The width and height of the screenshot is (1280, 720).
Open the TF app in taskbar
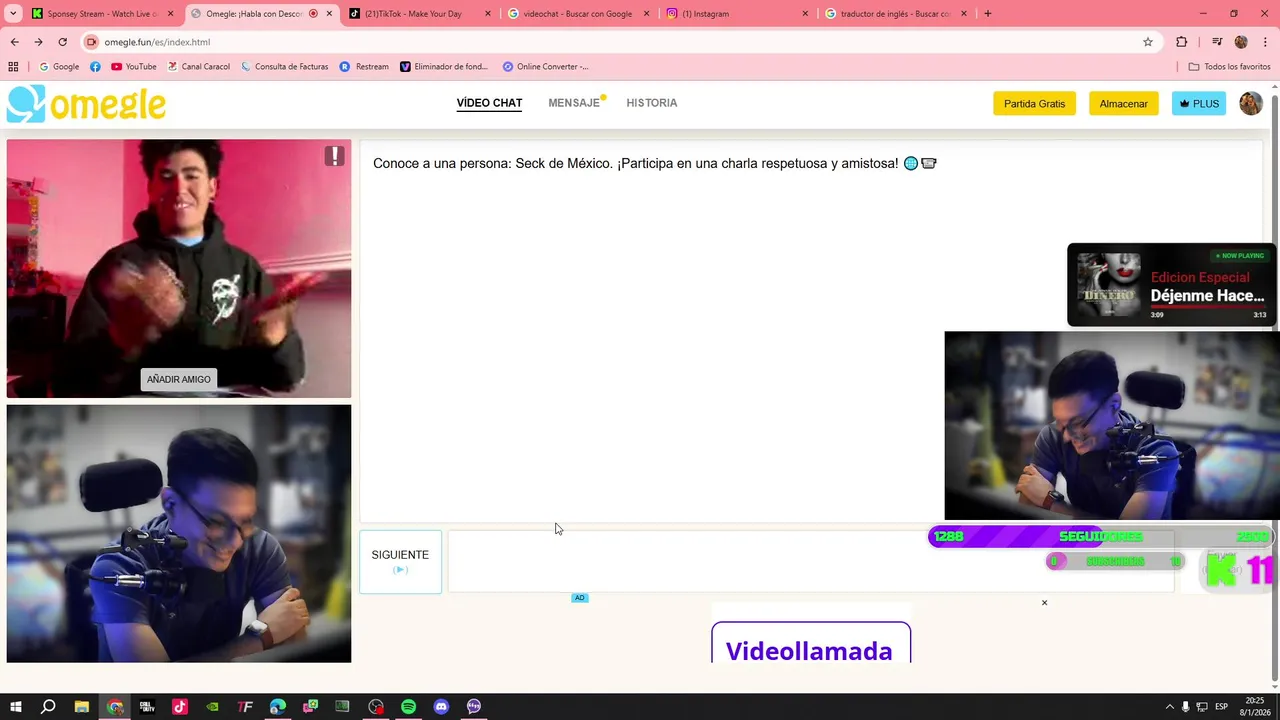[x=245, y=707]
